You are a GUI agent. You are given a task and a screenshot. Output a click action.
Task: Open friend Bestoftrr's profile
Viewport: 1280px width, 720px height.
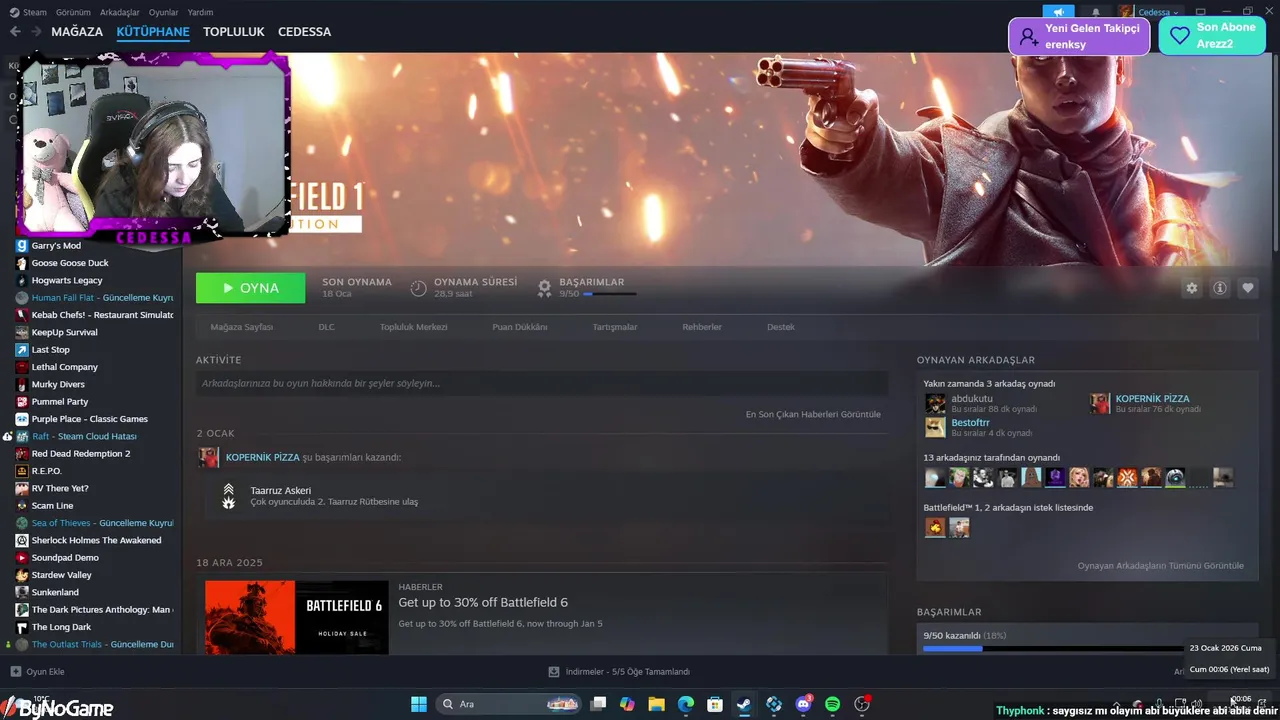(x=970, y=423)
